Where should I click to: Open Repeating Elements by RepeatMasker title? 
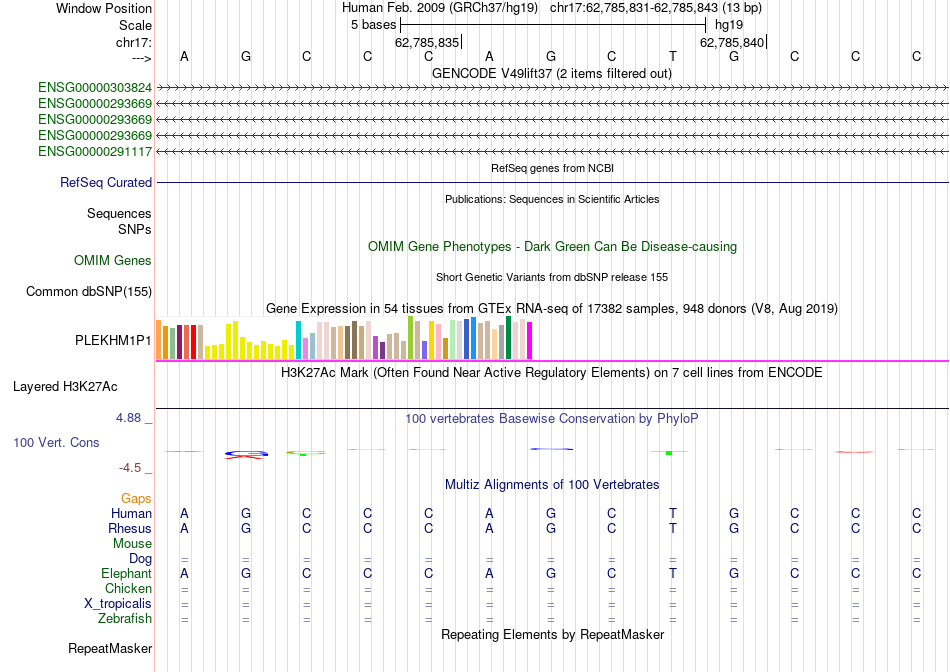tap(552, 634)
